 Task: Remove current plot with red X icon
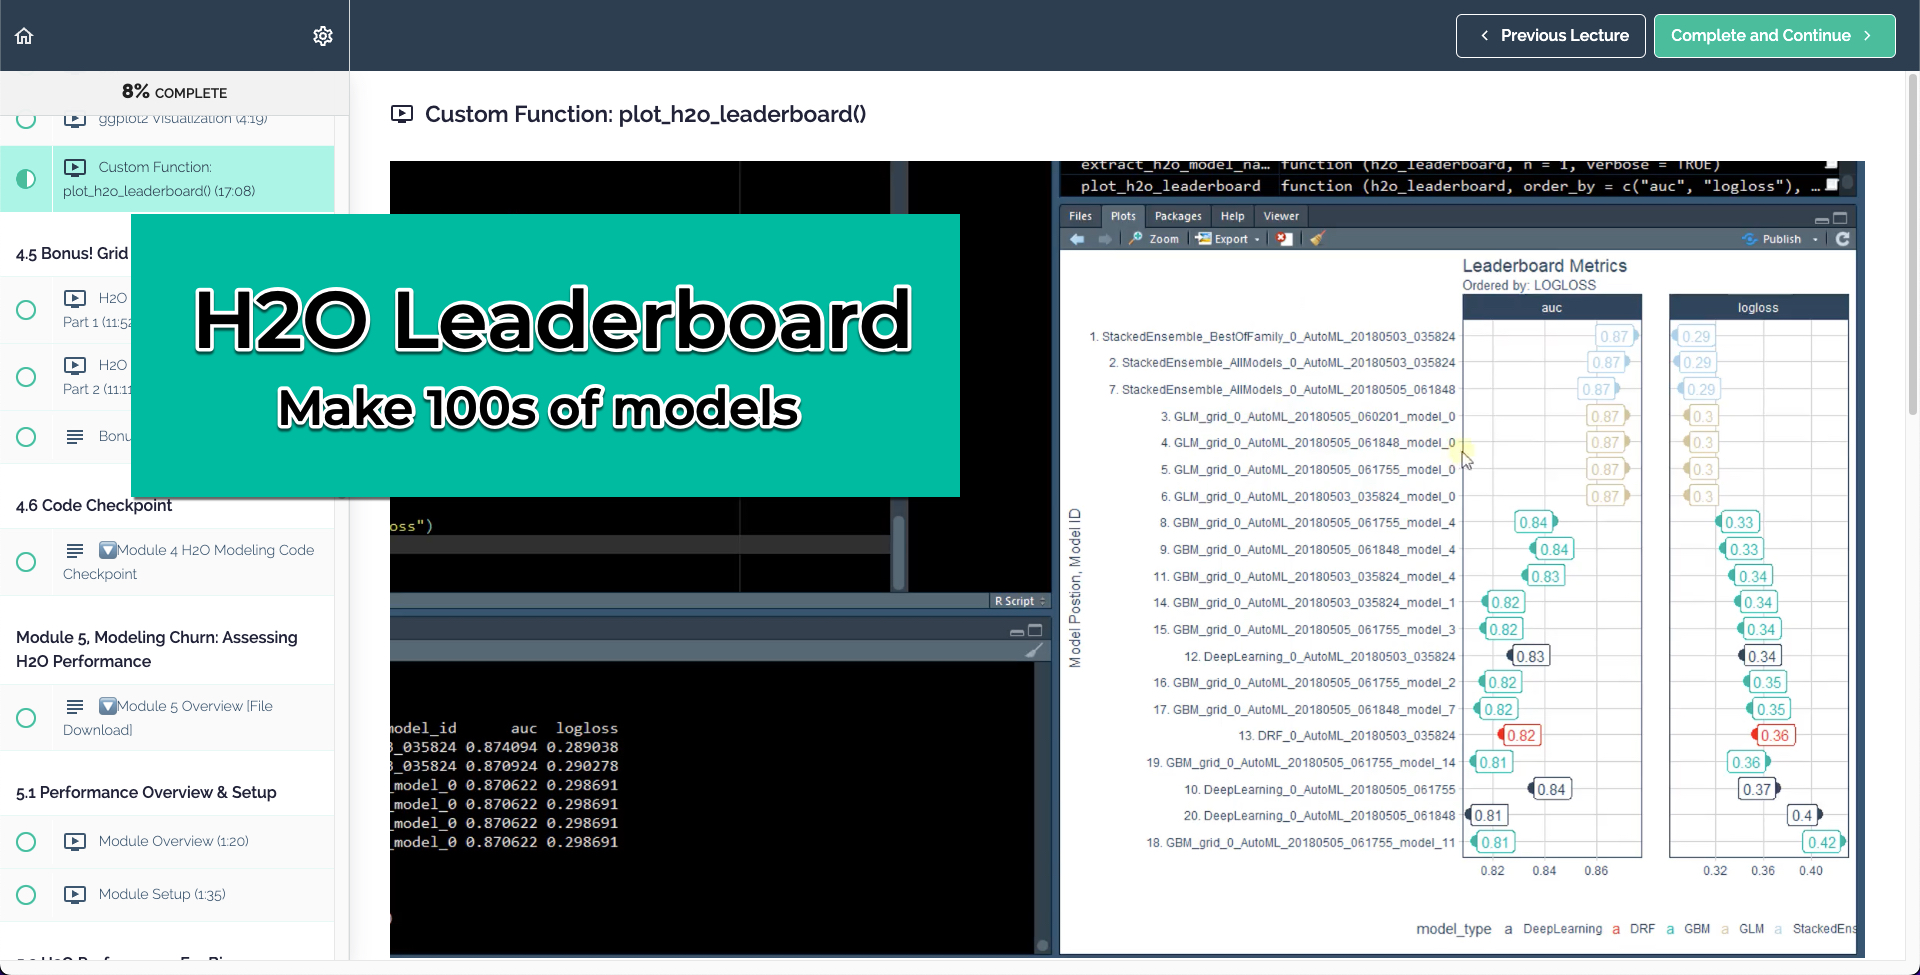(1285, 239)
